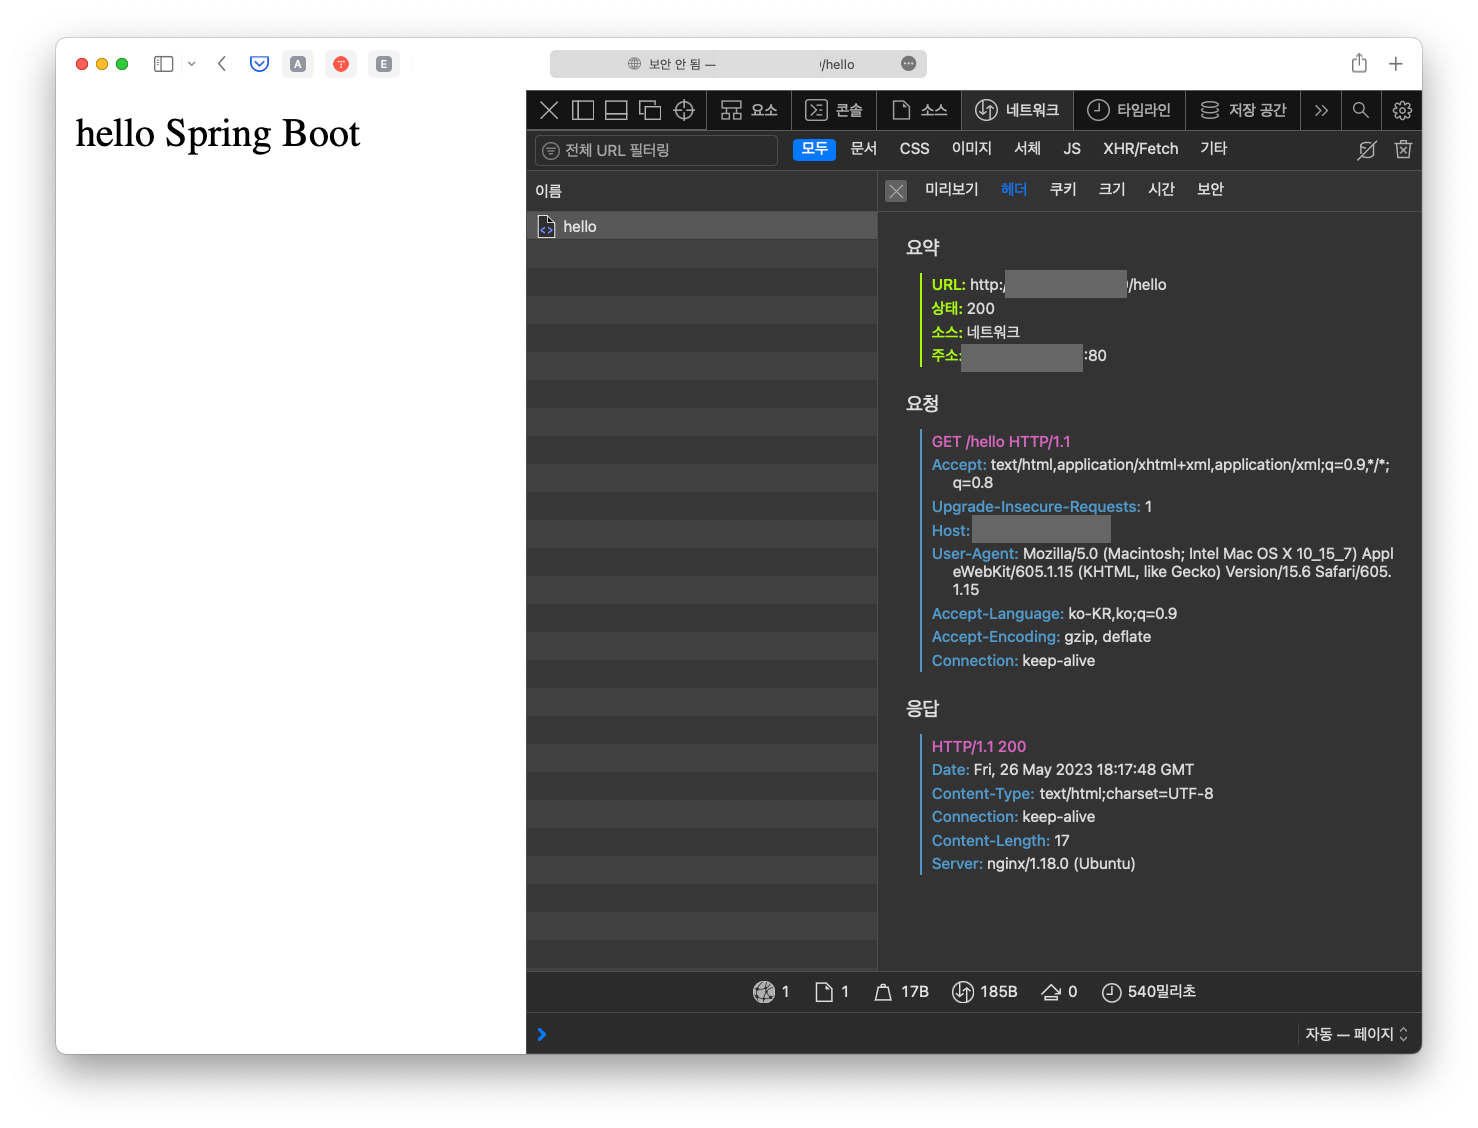This screenshot has height=1128, width=1478.
Task: Click the Pocket extension icon
Action: click(259, 64)
